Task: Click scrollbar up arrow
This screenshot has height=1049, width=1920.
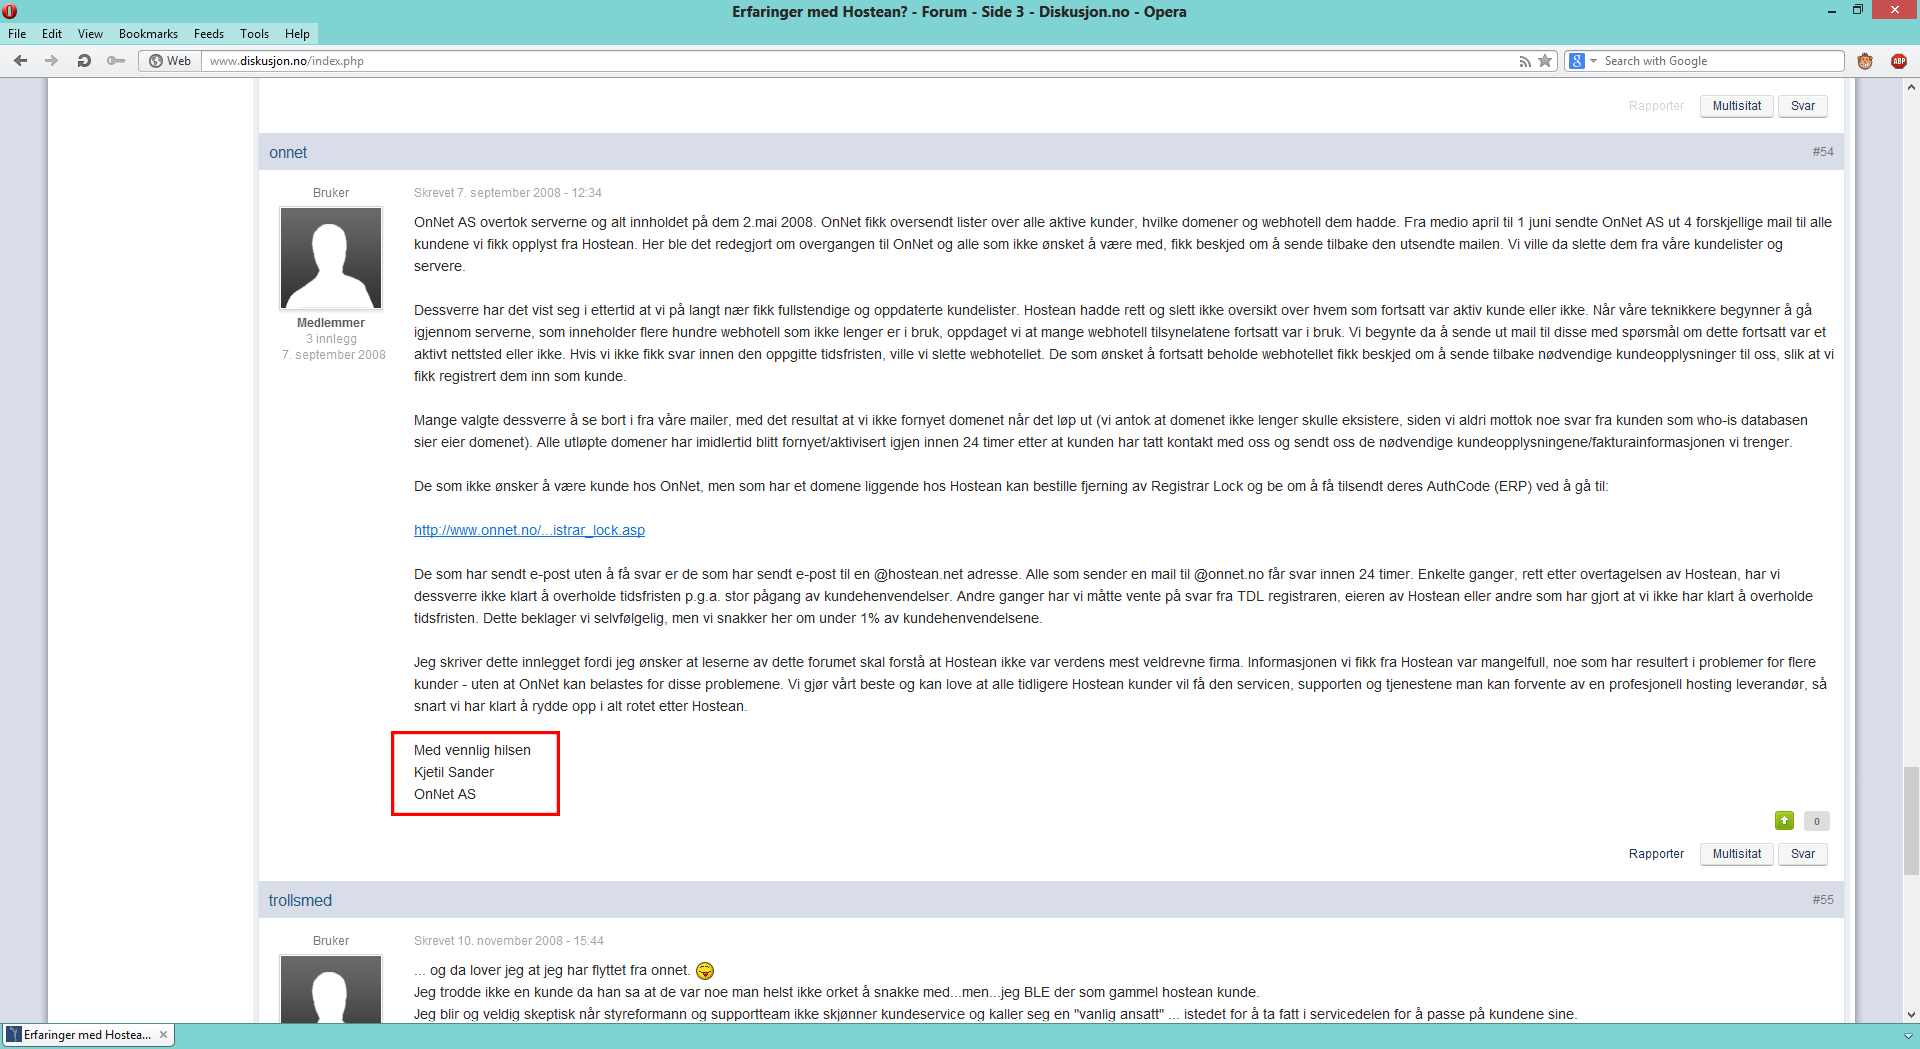Action: [x=1911, y=88]
